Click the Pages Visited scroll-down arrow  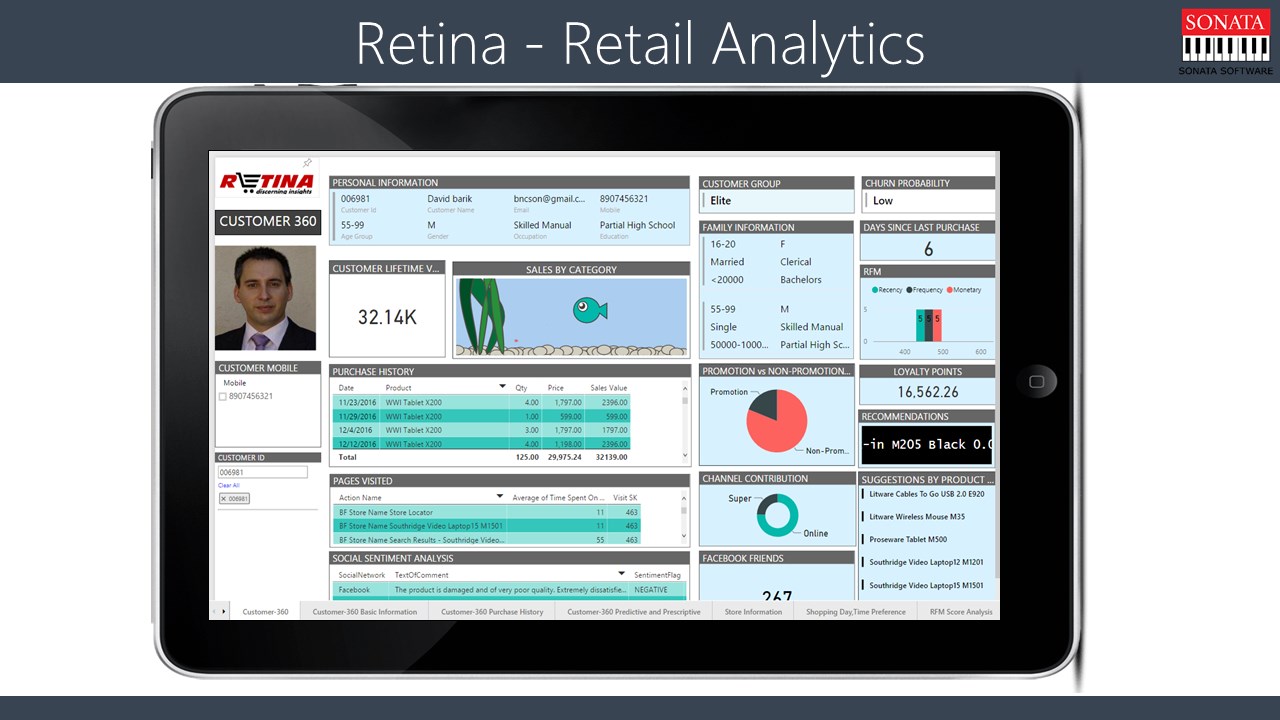(685, 538)
